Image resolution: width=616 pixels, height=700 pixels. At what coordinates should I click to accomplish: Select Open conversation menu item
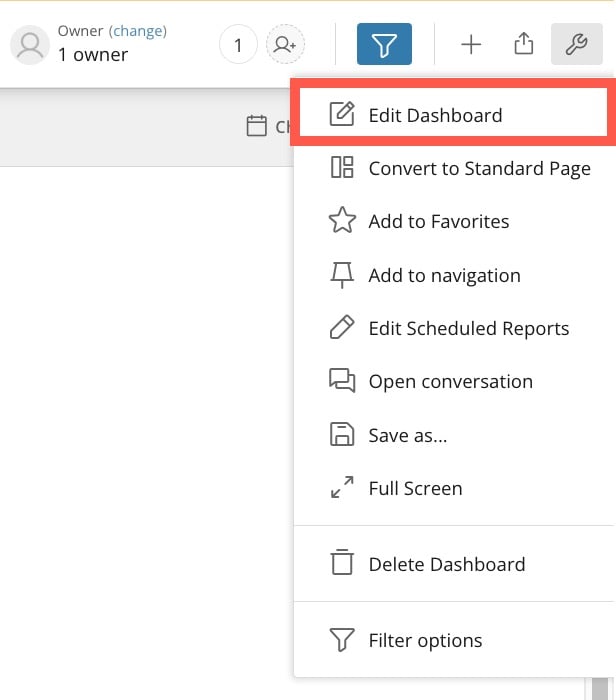(x=454, y=381)
